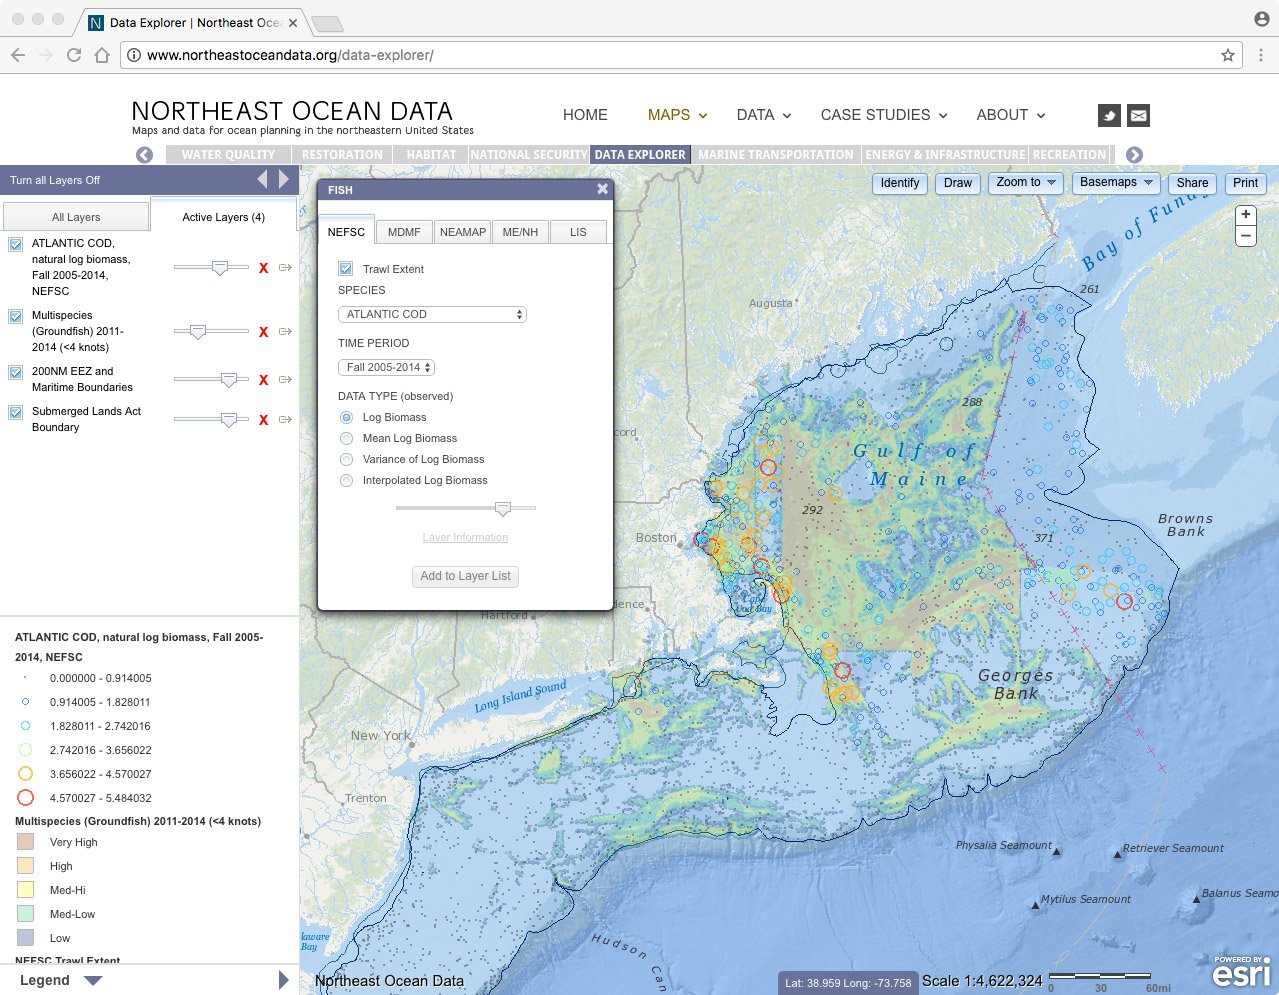Go to the HOME page
This screenshot has height=995, width=1279.
point(585,115)
